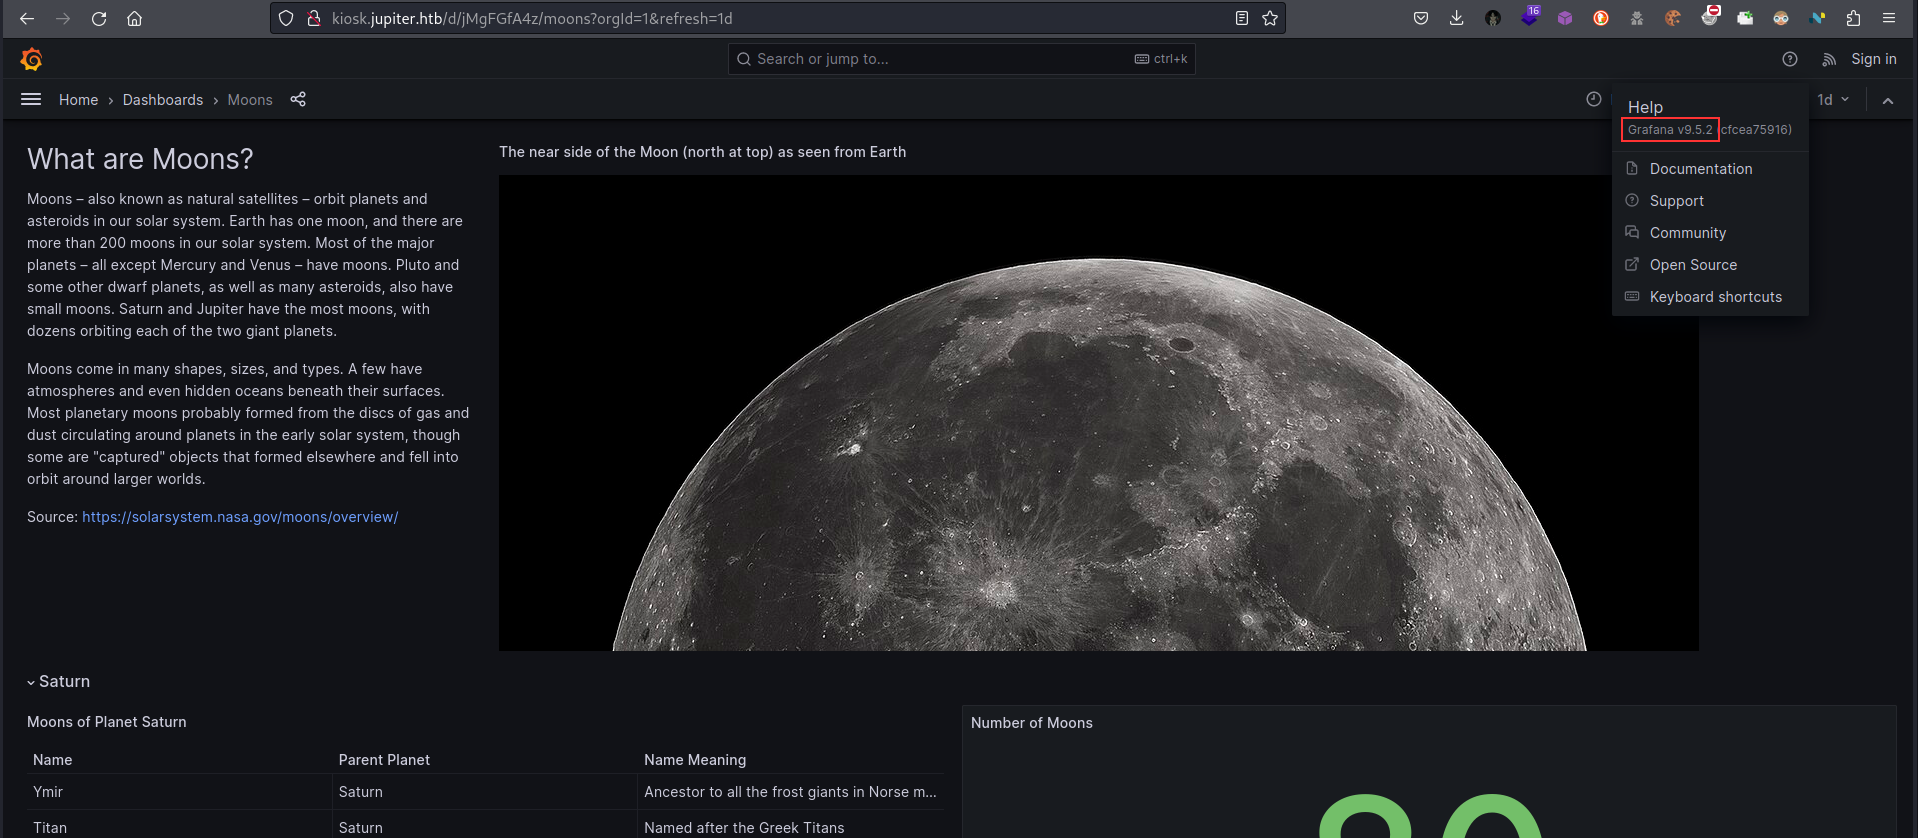Viewport: 1918px width, 838px height.
Task: Click the Moons breadcrumb
Action: (x=250, y=100)
